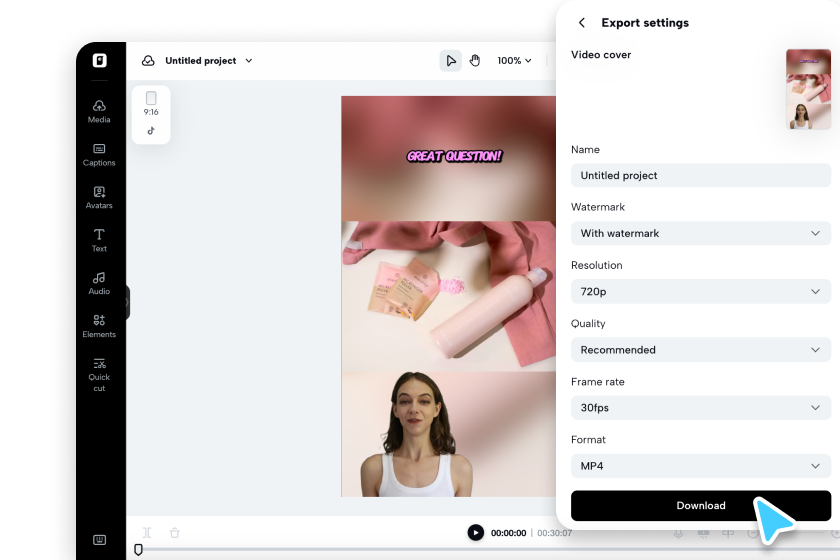Select the pointer cursor tool

click(x=451, y=61)
